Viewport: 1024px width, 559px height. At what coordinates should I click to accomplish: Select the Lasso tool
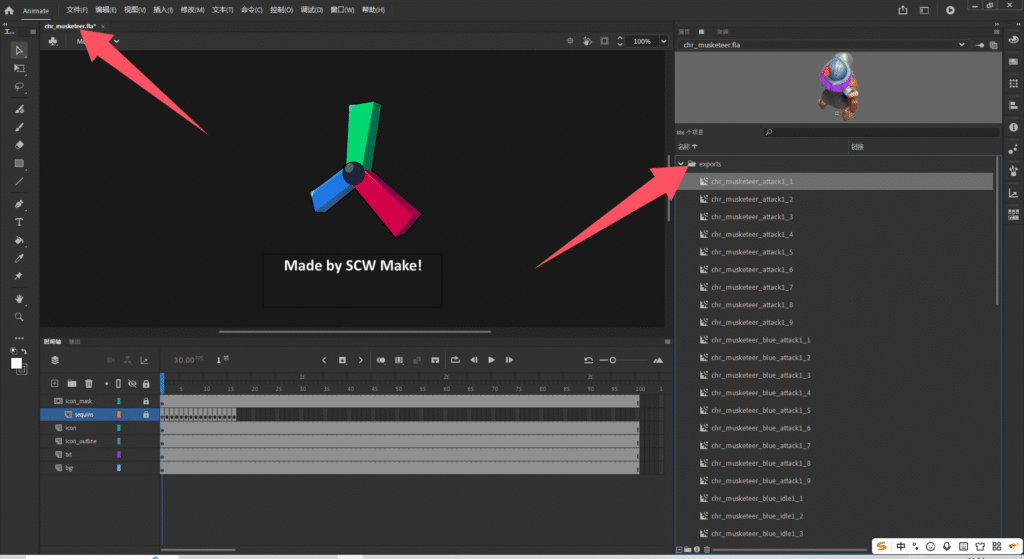coord(19,86)
